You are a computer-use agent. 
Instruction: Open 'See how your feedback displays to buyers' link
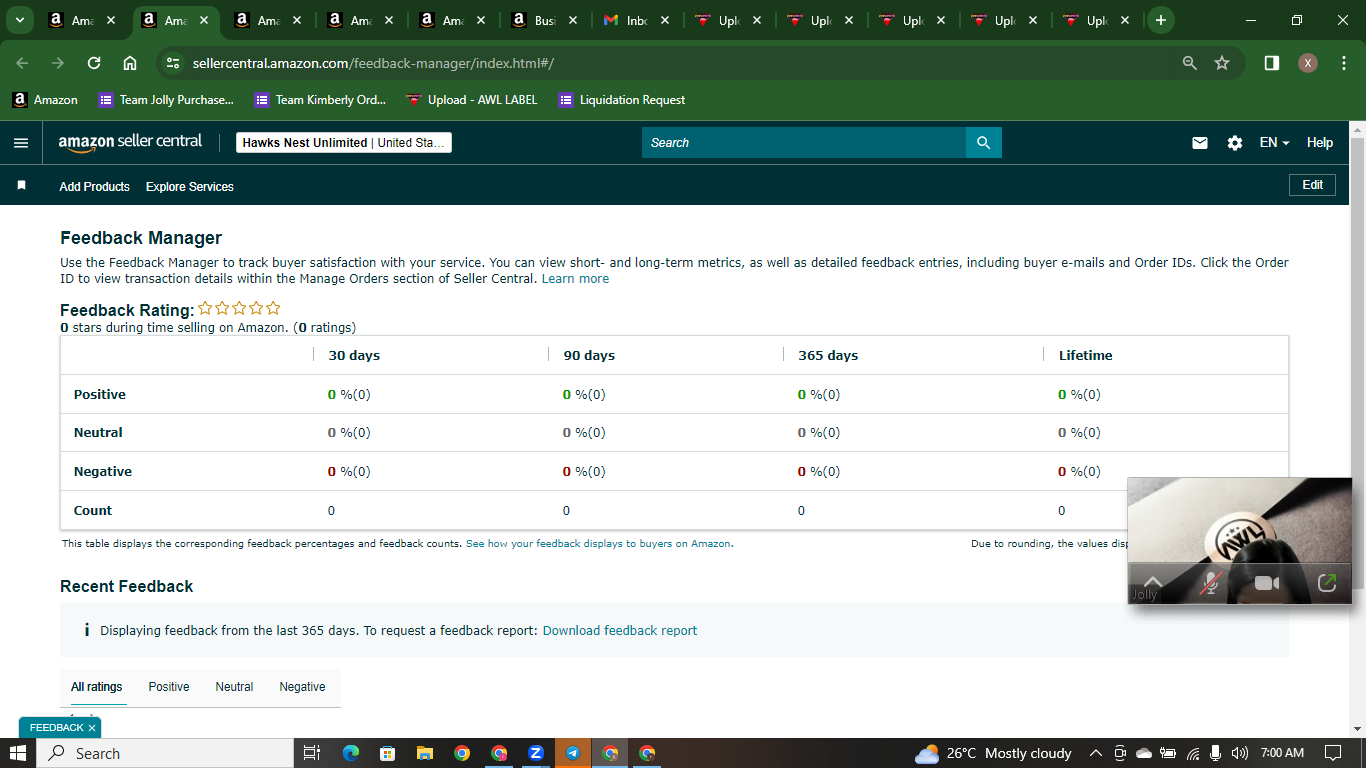[x=598, y=544]
